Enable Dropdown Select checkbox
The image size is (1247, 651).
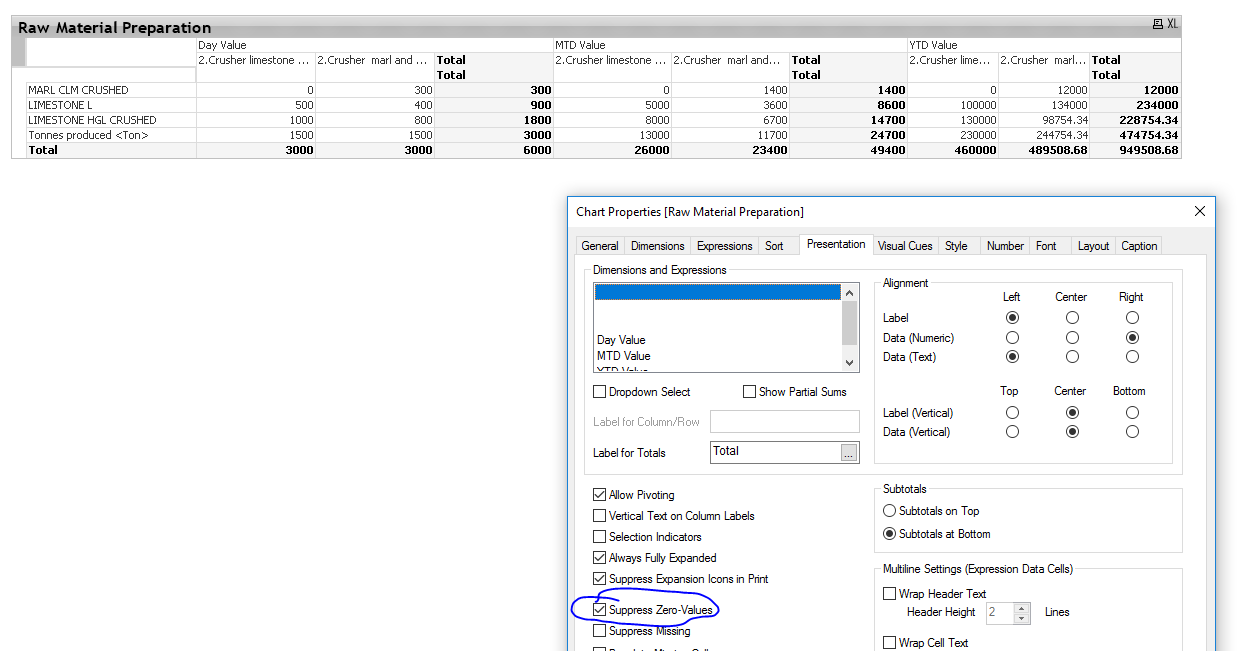[x=600, y=392]
